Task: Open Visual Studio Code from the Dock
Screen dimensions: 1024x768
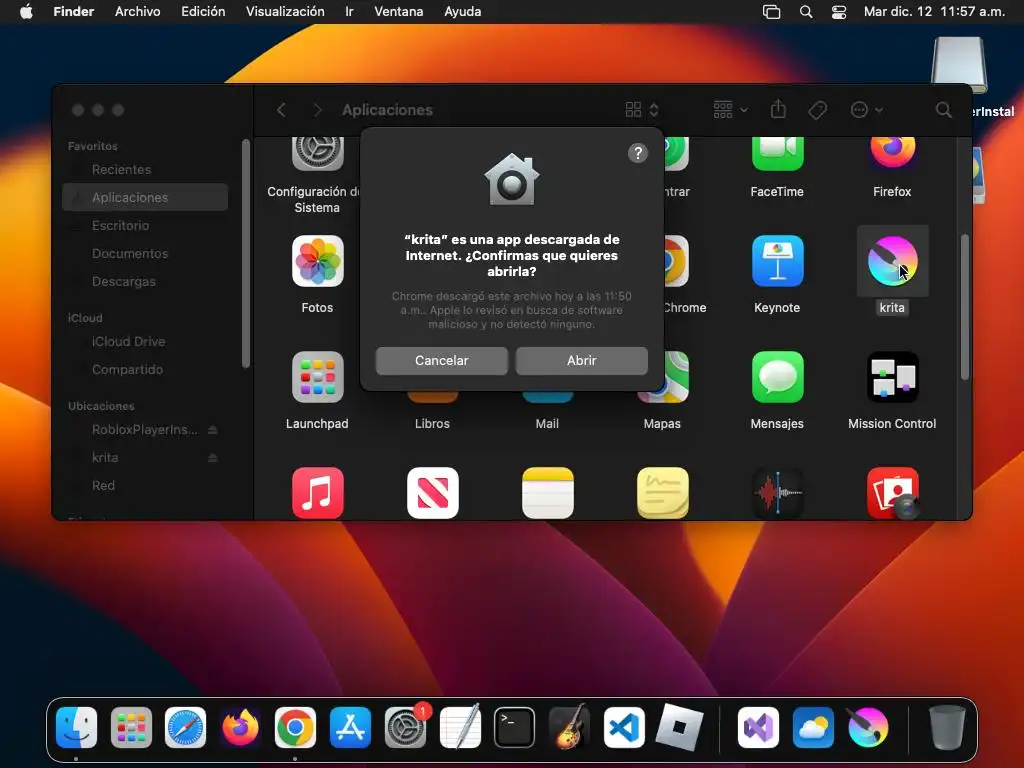Action: 624,728
